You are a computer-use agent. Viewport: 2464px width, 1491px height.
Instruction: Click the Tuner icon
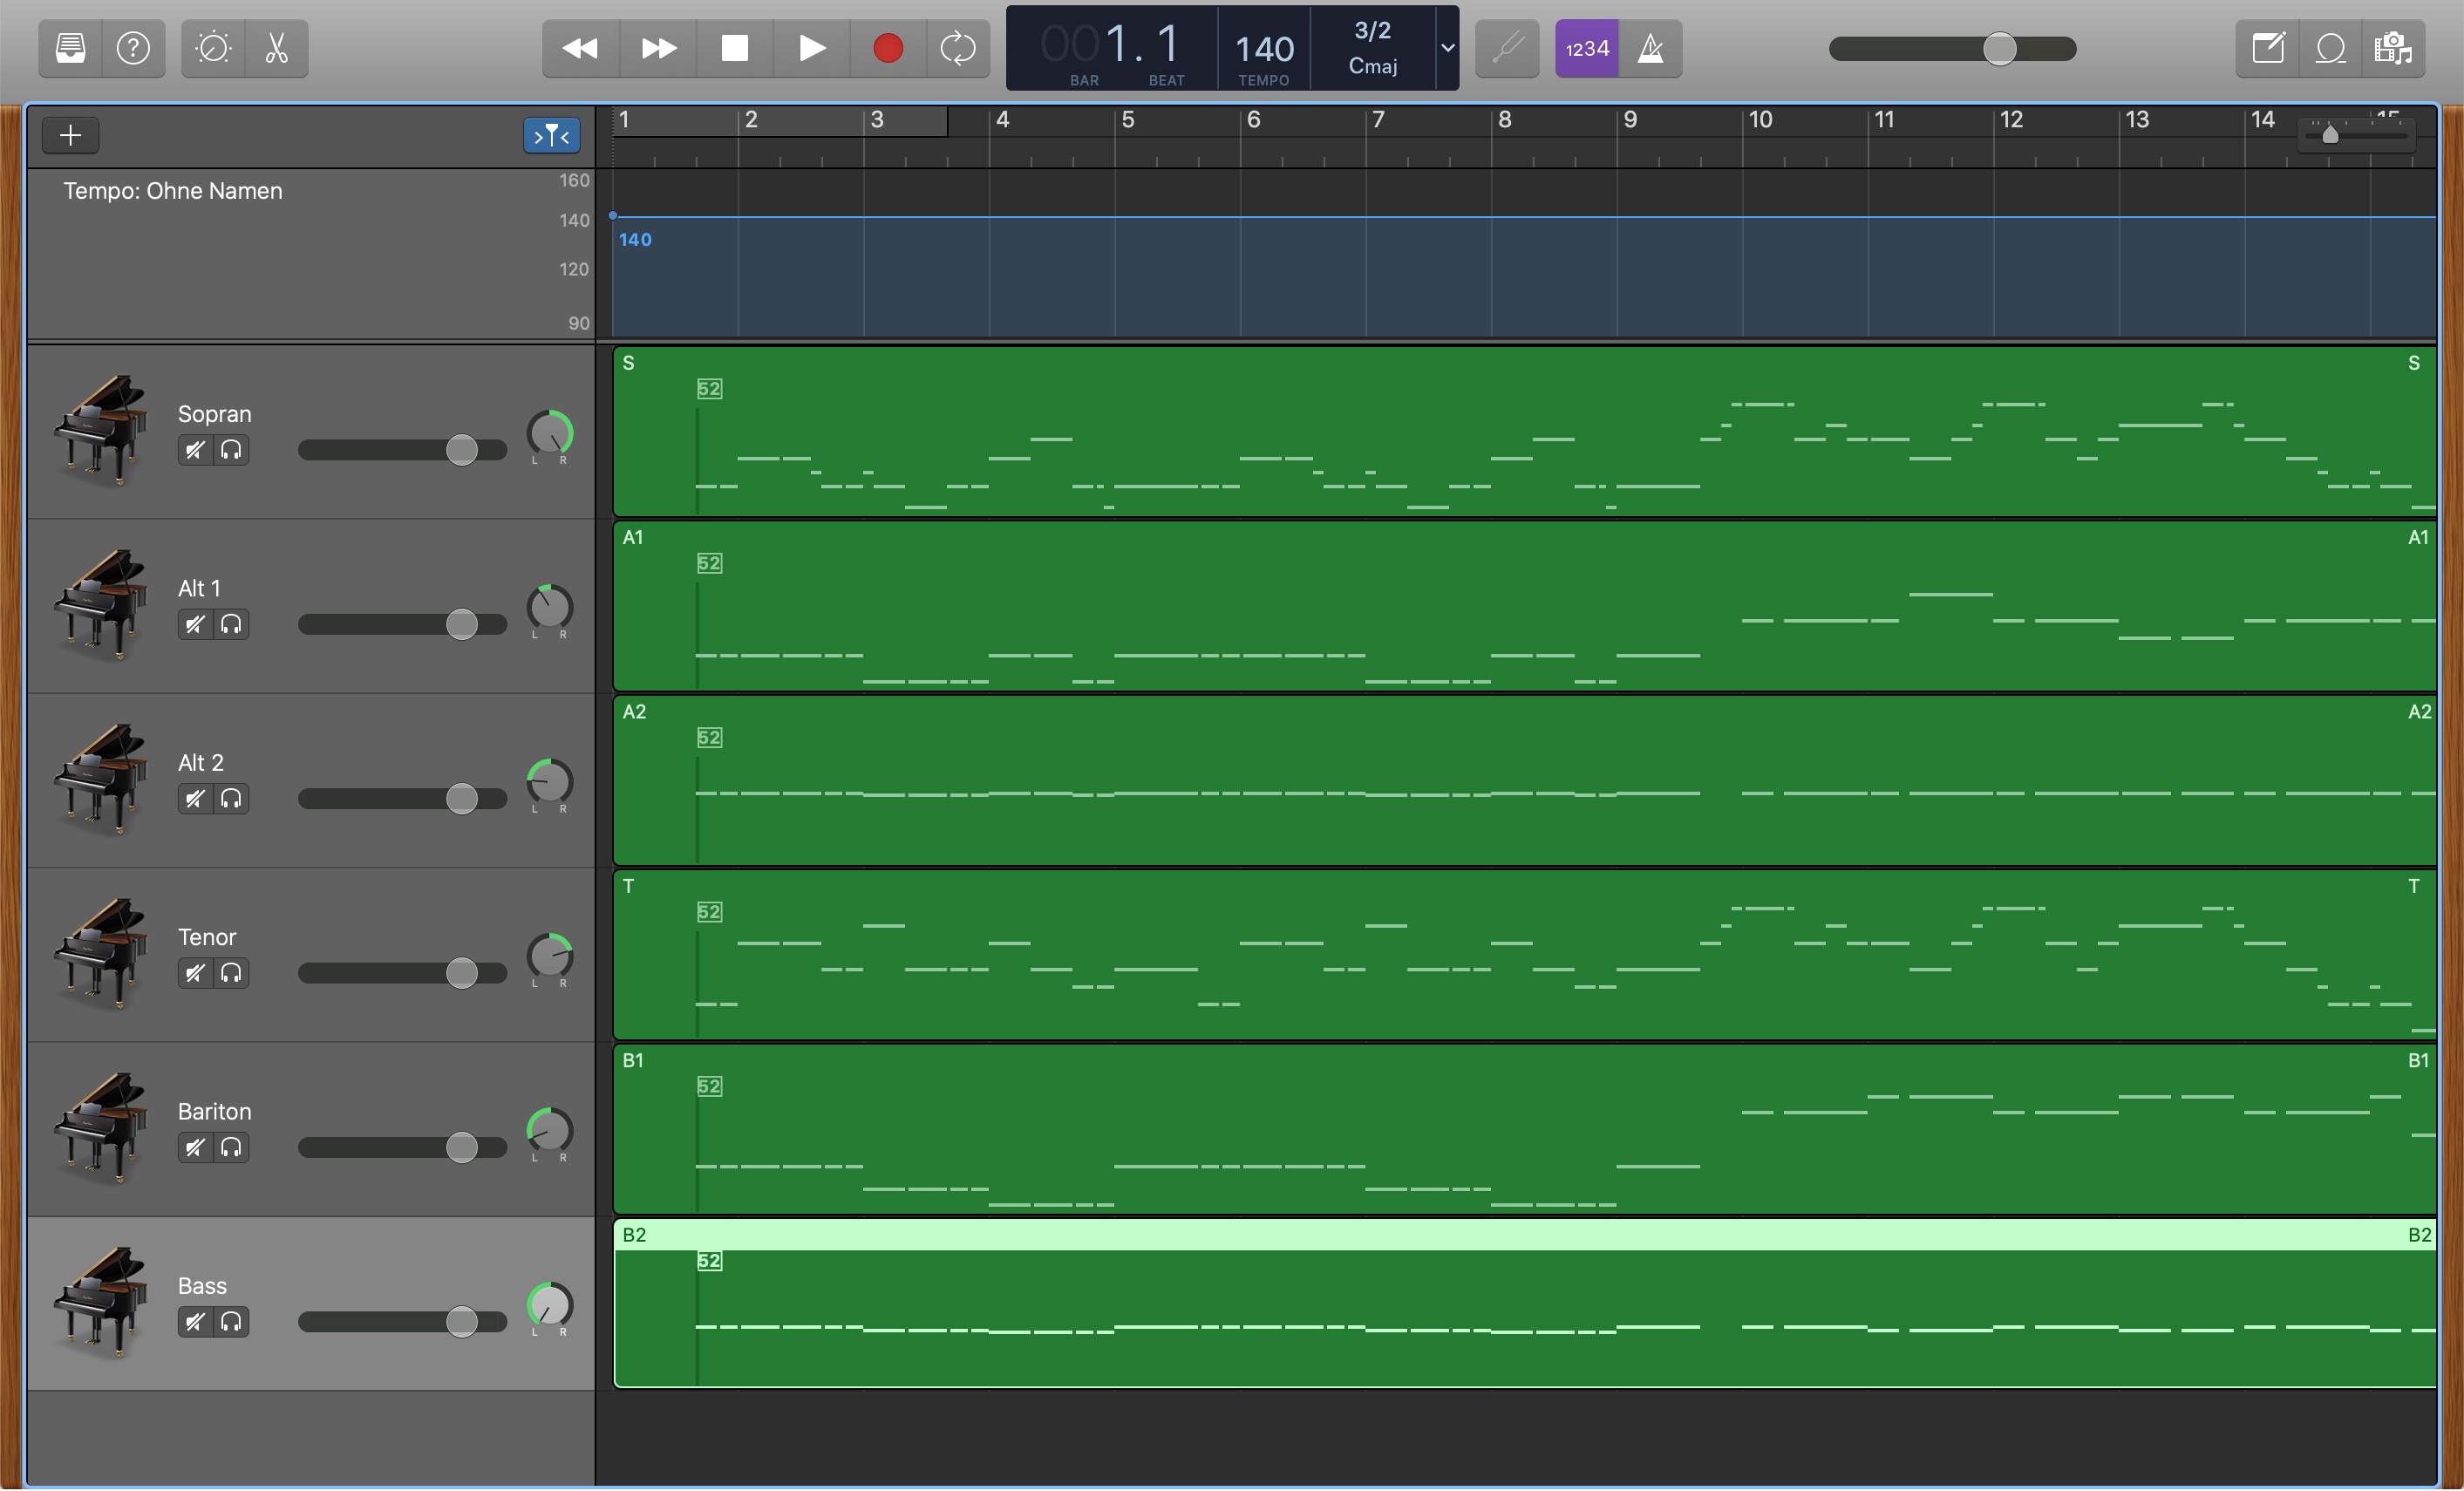[1507, 48]
